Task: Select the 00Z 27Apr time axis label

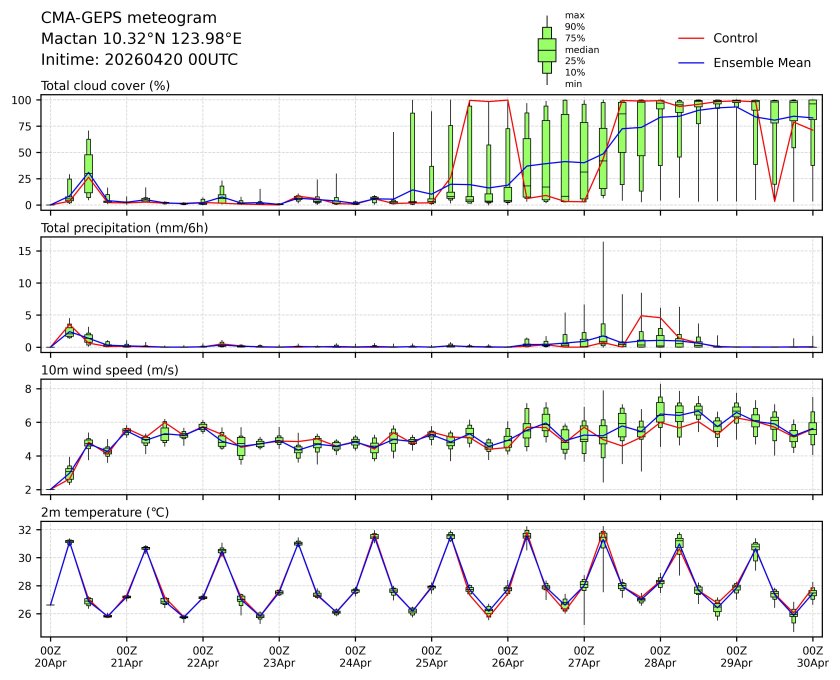Action: [x=584, y=656]
